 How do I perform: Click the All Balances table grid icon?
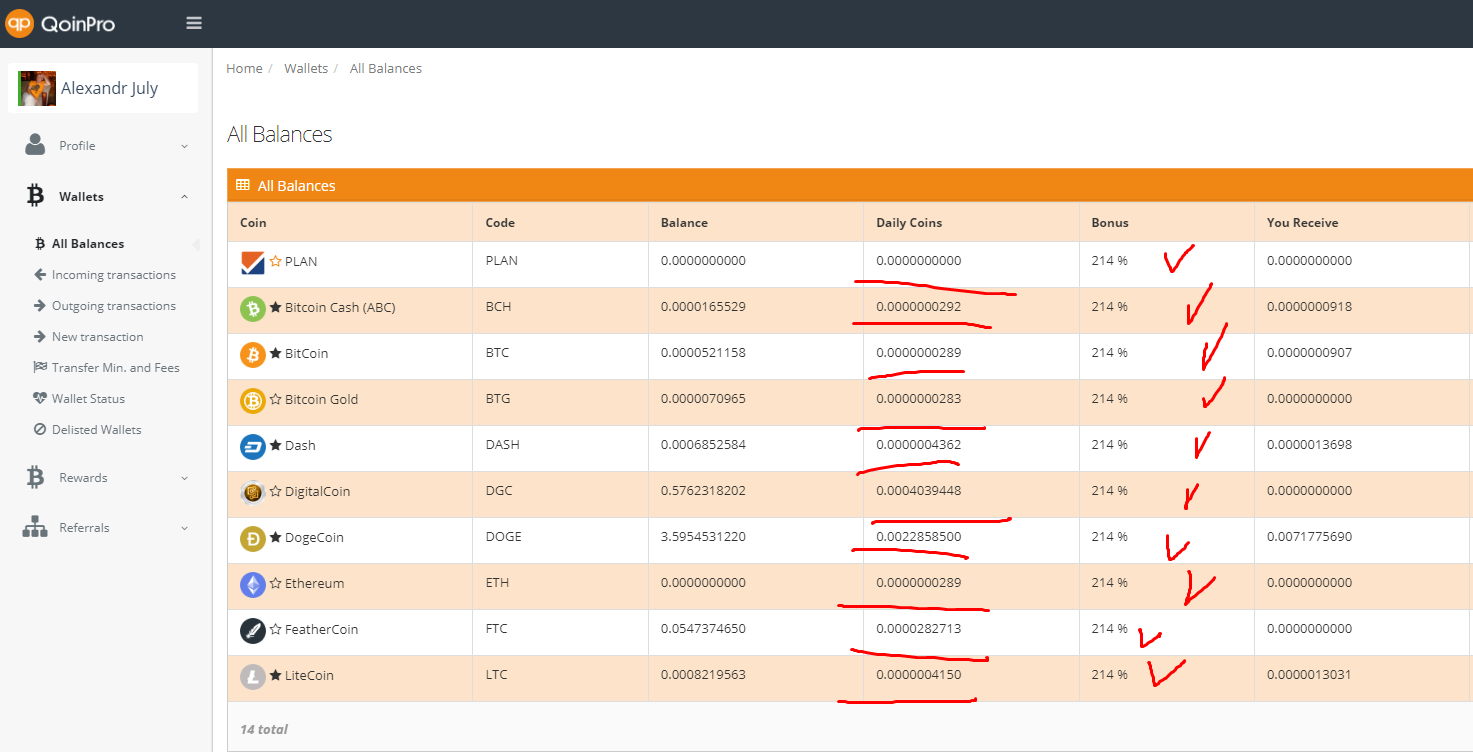point(242,185)
